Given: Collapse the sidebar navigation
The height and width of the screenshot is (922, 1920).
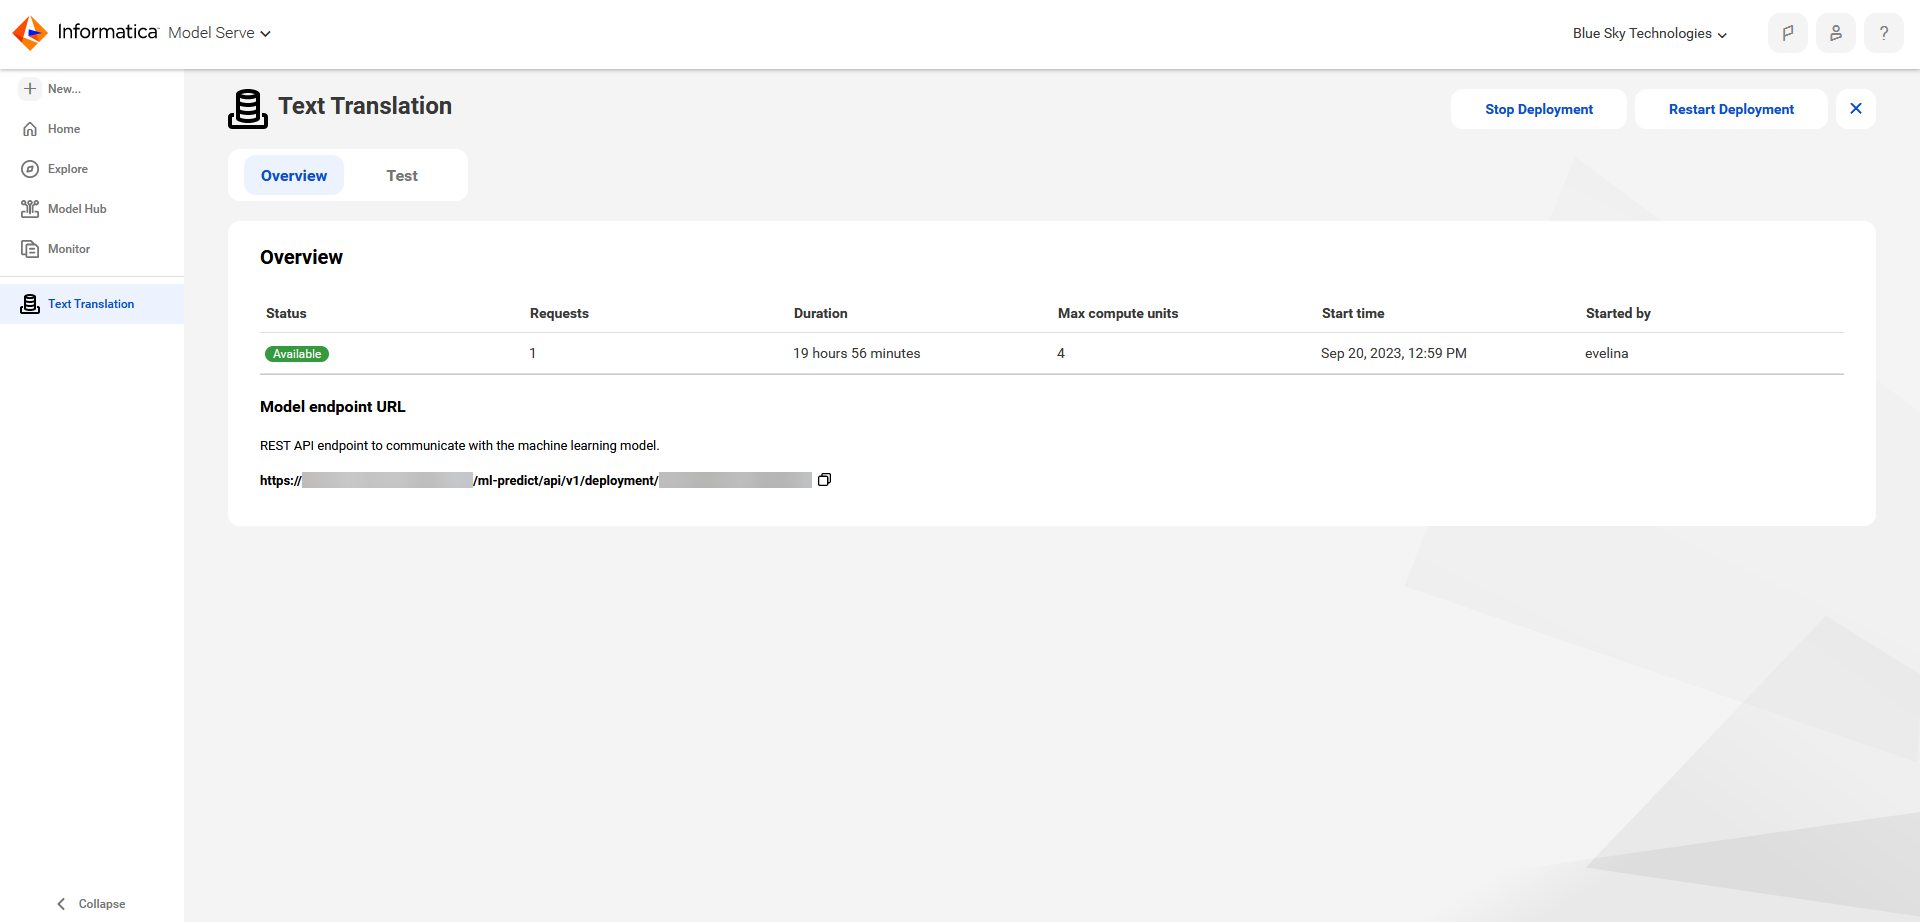Looking at the screenshot, I should [x=91, y=904].
